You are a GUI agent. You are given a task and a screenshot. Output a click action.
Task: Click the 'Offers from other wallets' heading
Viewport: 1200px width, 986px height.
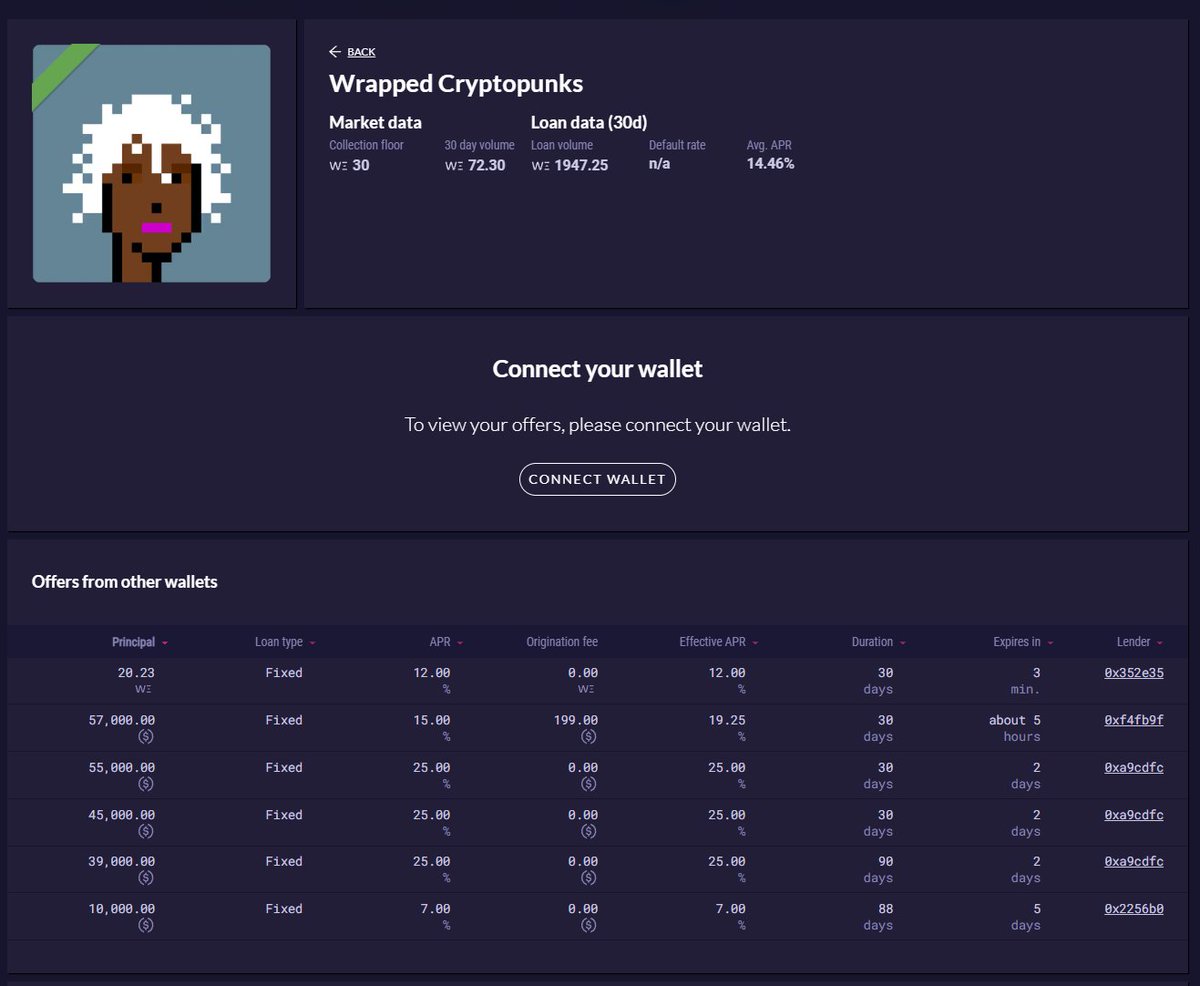pyautogui.click(x=125, y=581)
